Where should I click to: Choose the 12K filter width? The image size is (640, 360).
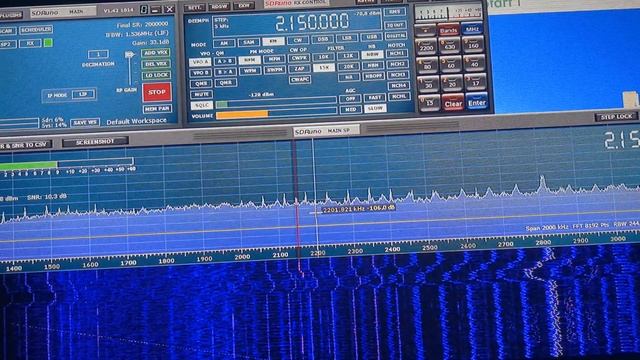point(348,56)
